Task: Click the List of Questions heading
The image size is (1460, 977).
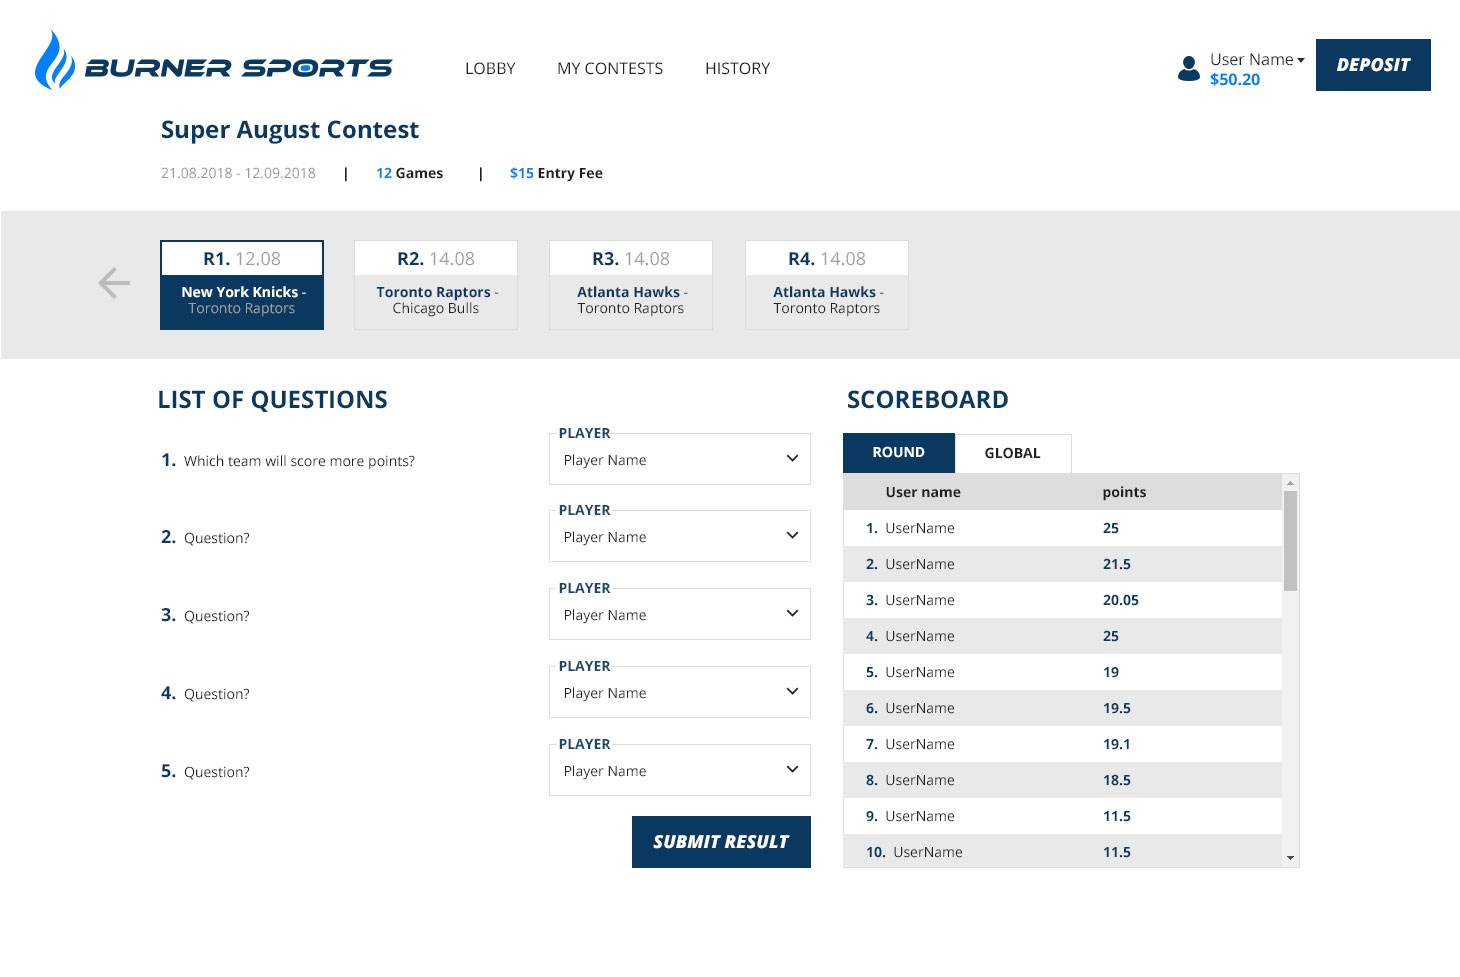Action: (x=273, y=400)
